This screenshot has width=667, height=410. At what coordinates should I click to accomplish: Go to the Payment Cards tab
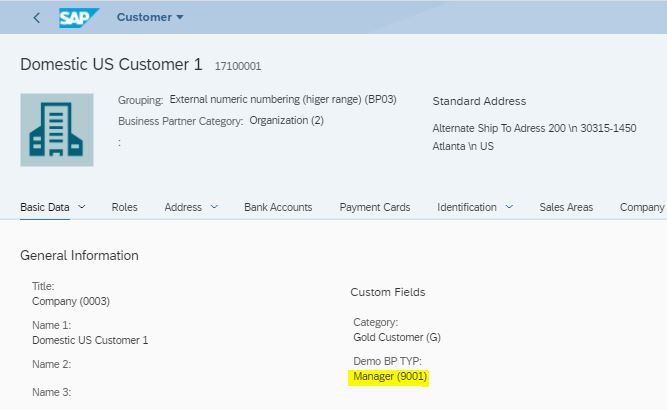click(375, 207)
